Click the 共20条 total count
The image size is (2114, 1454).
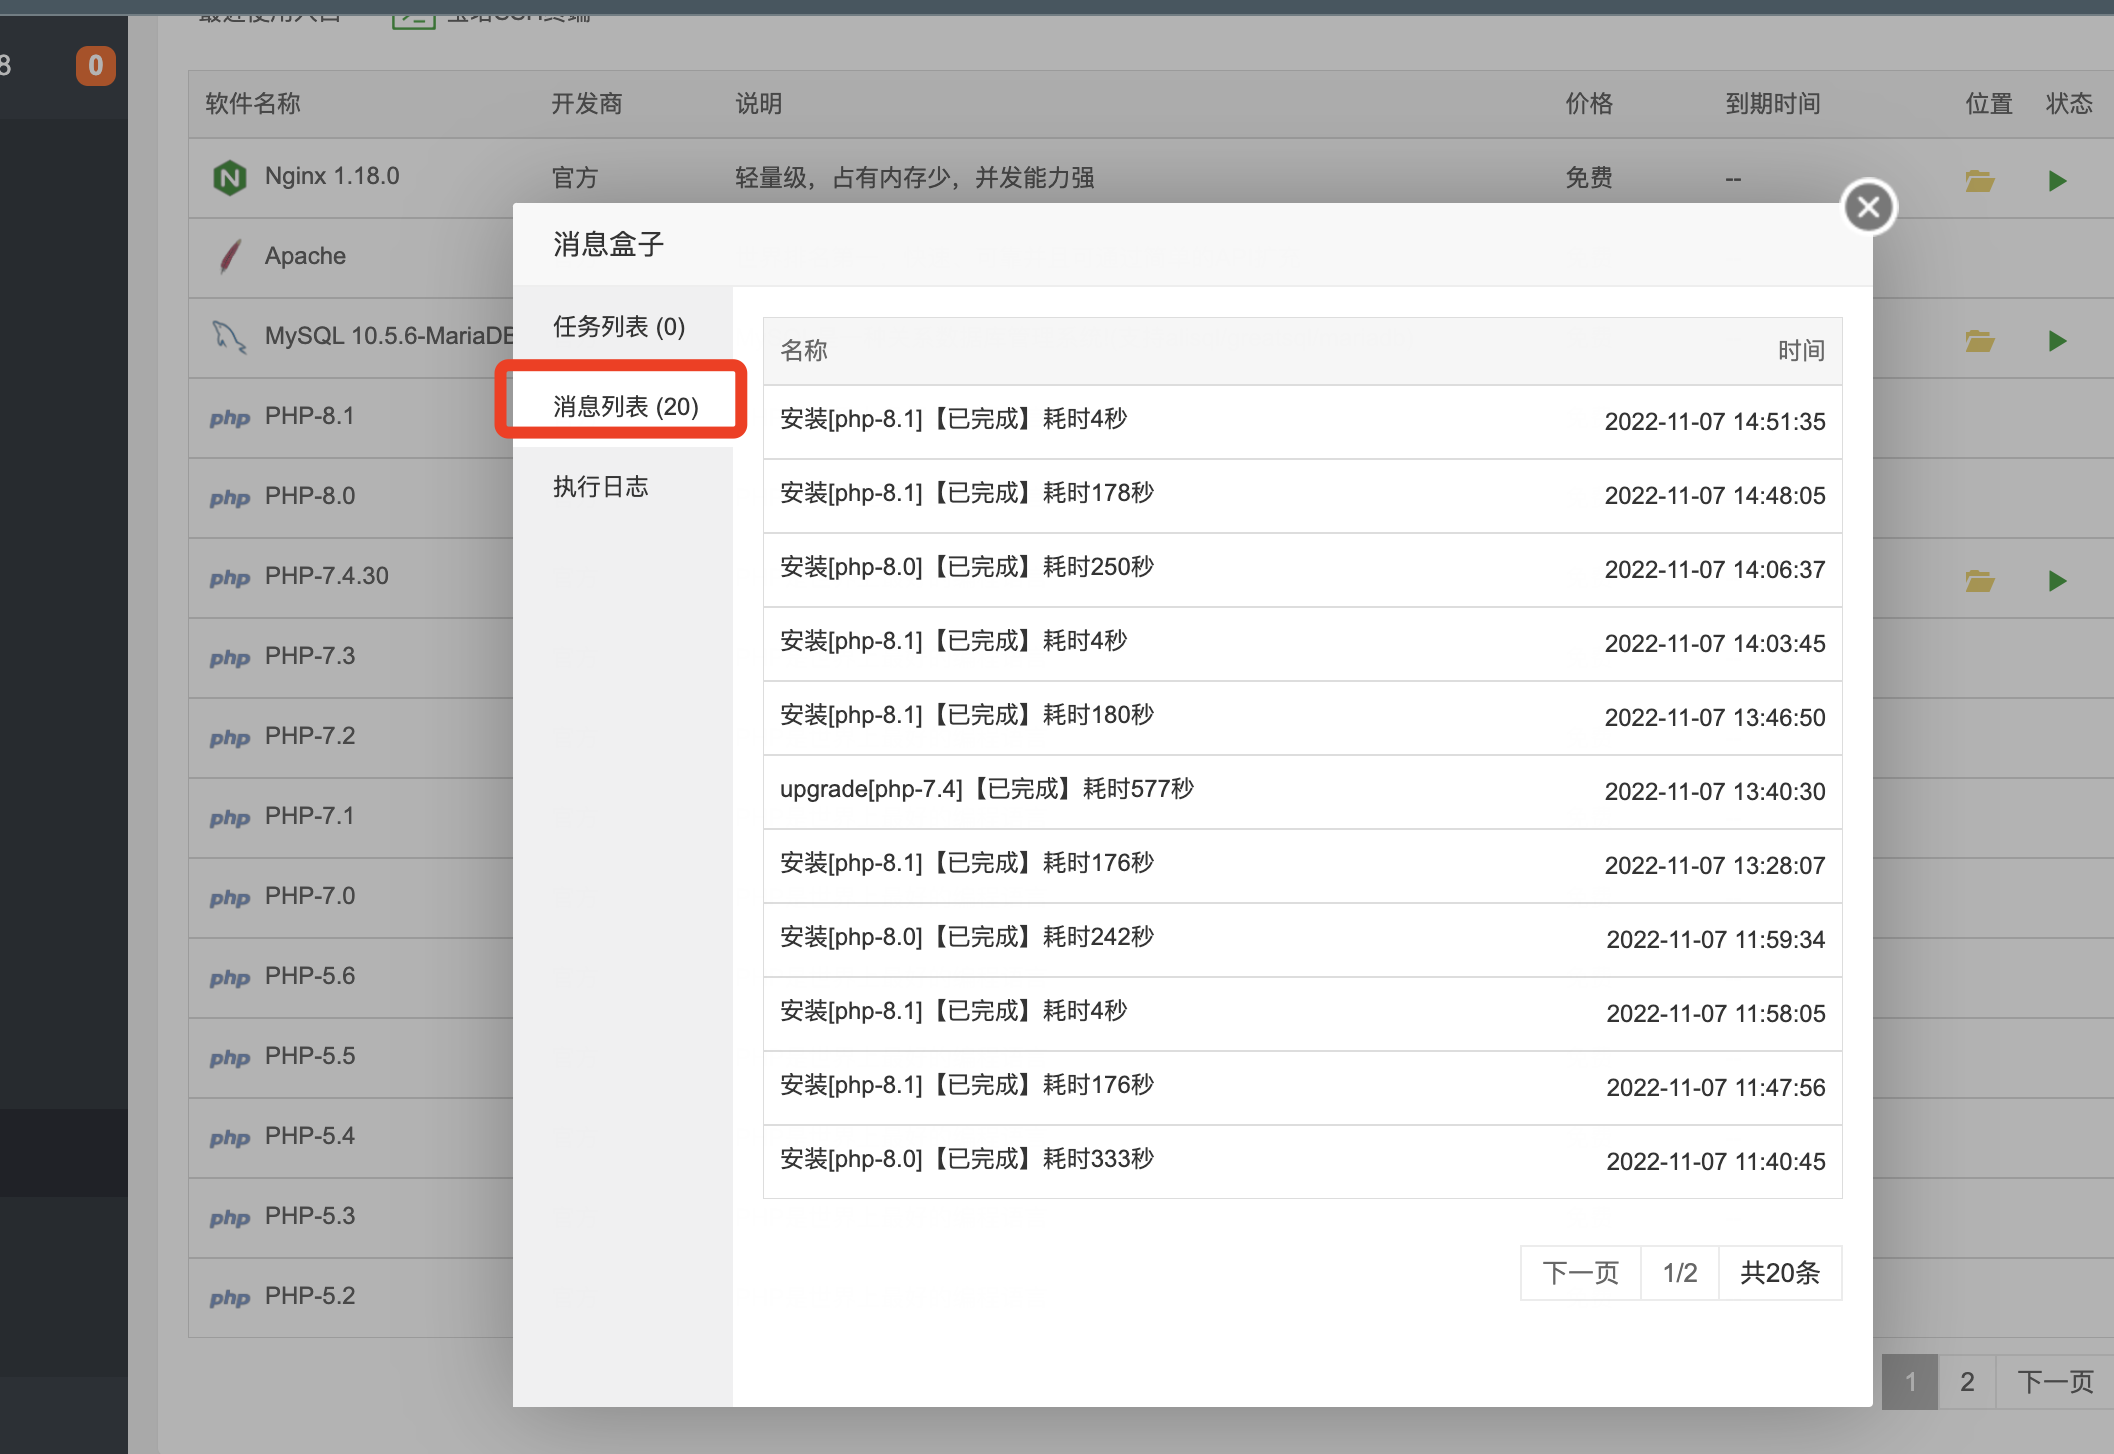[x=1780, y=1272]
